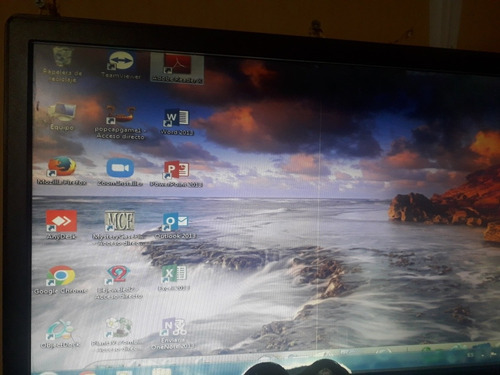Click the Google Chrome desktop icon
The width and height of the screenshot is (500, 375).
(61, 280)
